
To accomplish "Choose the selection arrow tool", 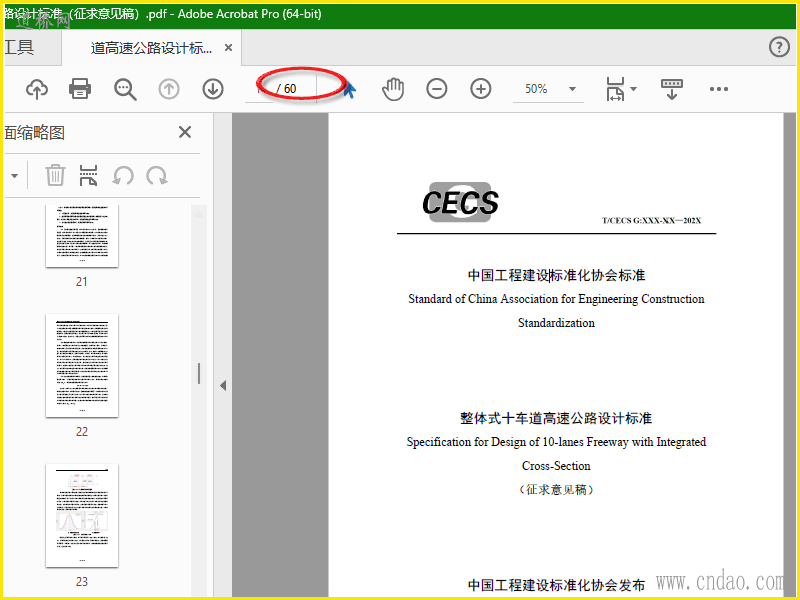I will click(x=349, y=89).
